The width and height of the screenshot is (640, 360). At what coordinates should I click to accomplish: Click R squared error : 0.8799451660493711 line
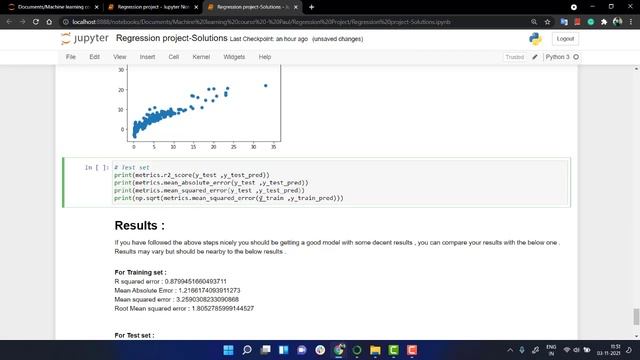[x=170, y=281]
